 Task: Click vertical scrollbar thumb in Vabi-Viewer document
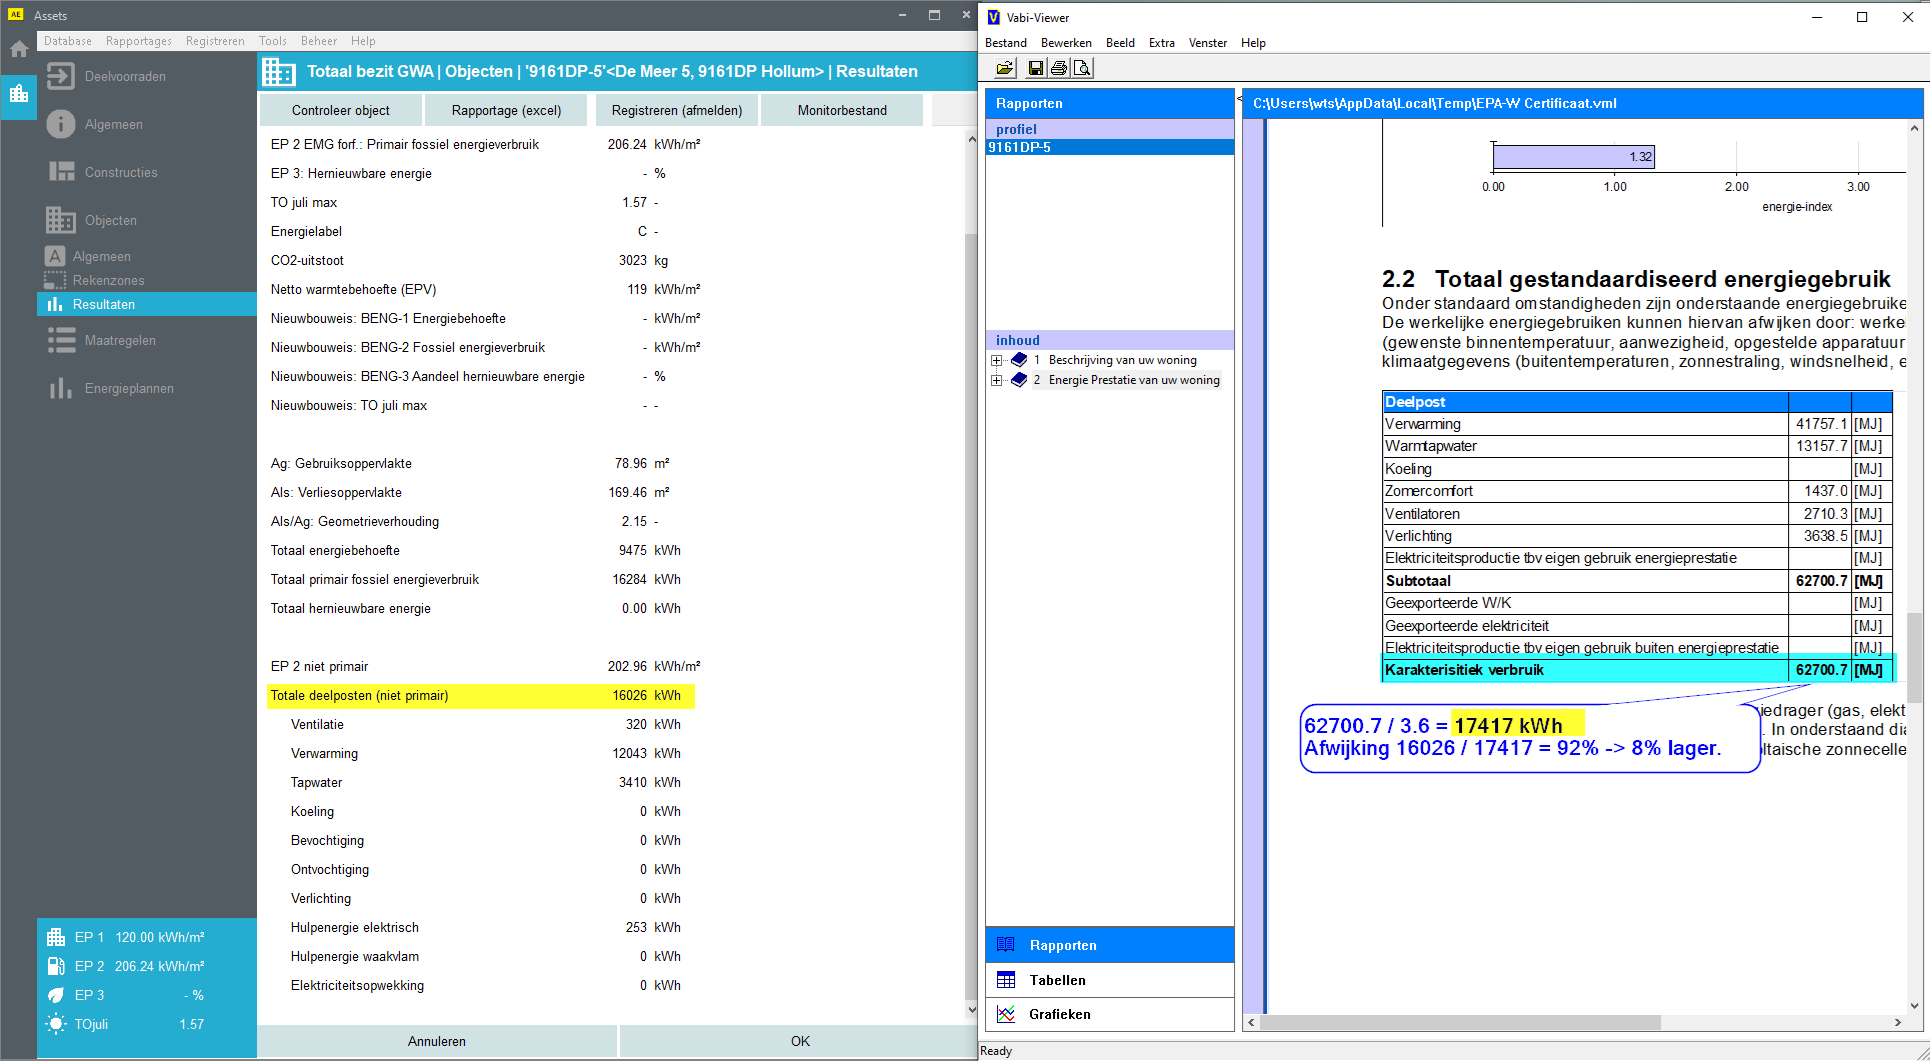click(1914, 657)
